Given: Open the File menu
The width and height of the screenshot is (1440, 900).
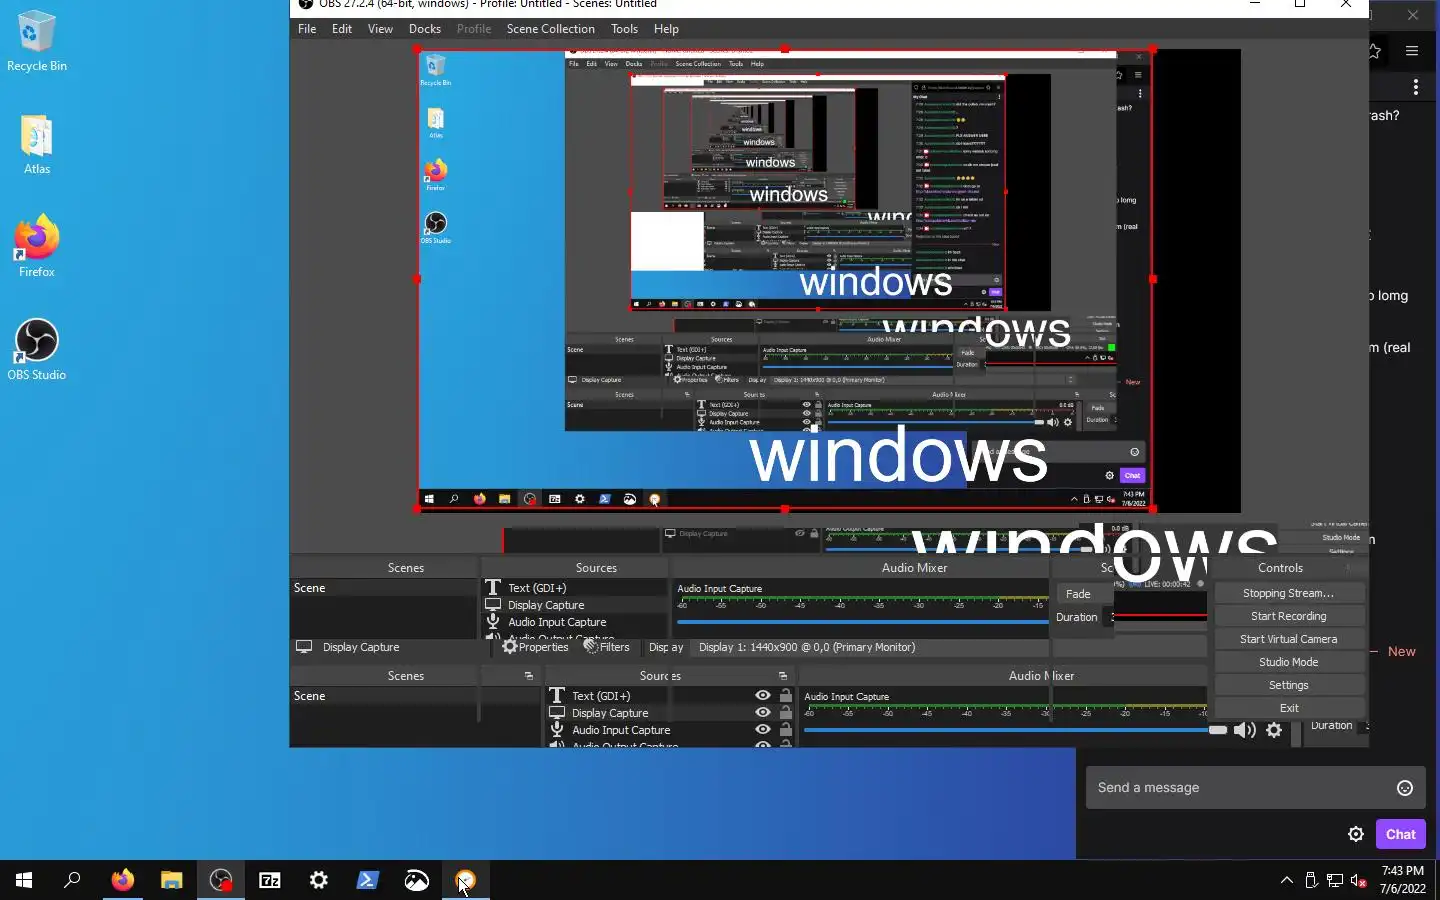Looking at the screenshot, I should (x=307, y=29).
